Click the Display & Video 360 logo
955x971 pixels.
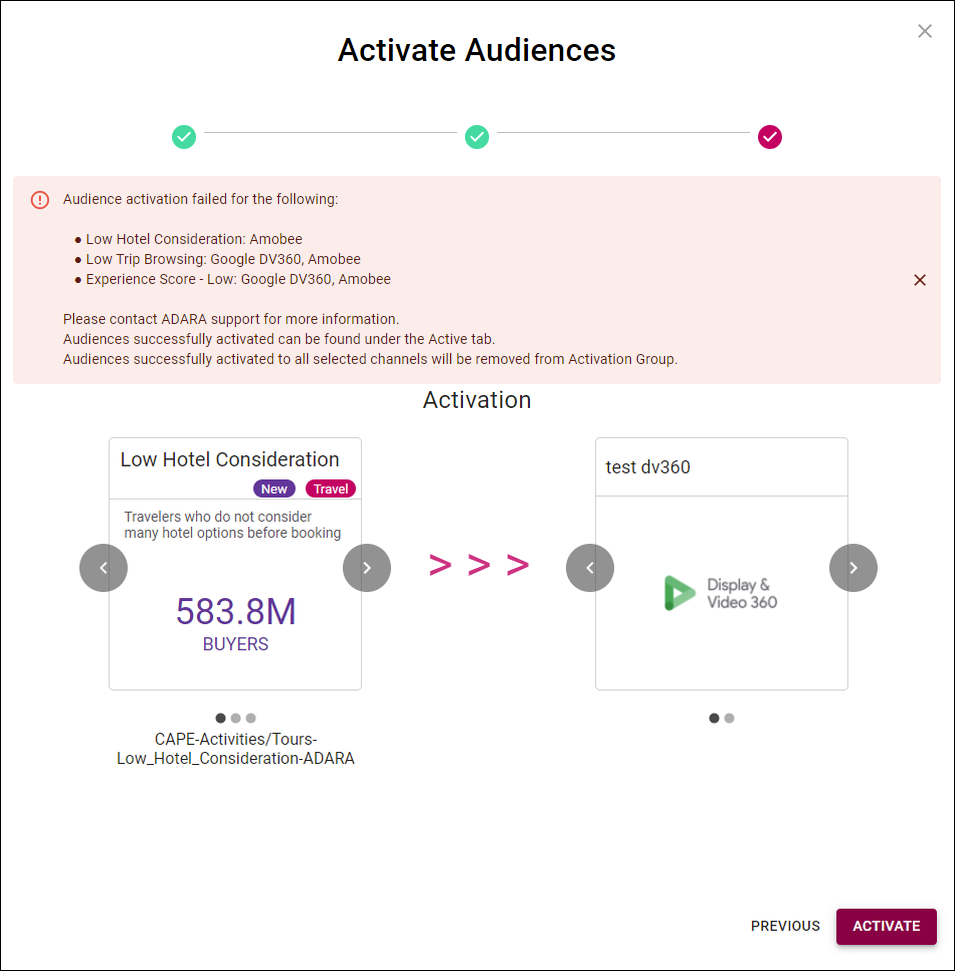pos(720,593)
